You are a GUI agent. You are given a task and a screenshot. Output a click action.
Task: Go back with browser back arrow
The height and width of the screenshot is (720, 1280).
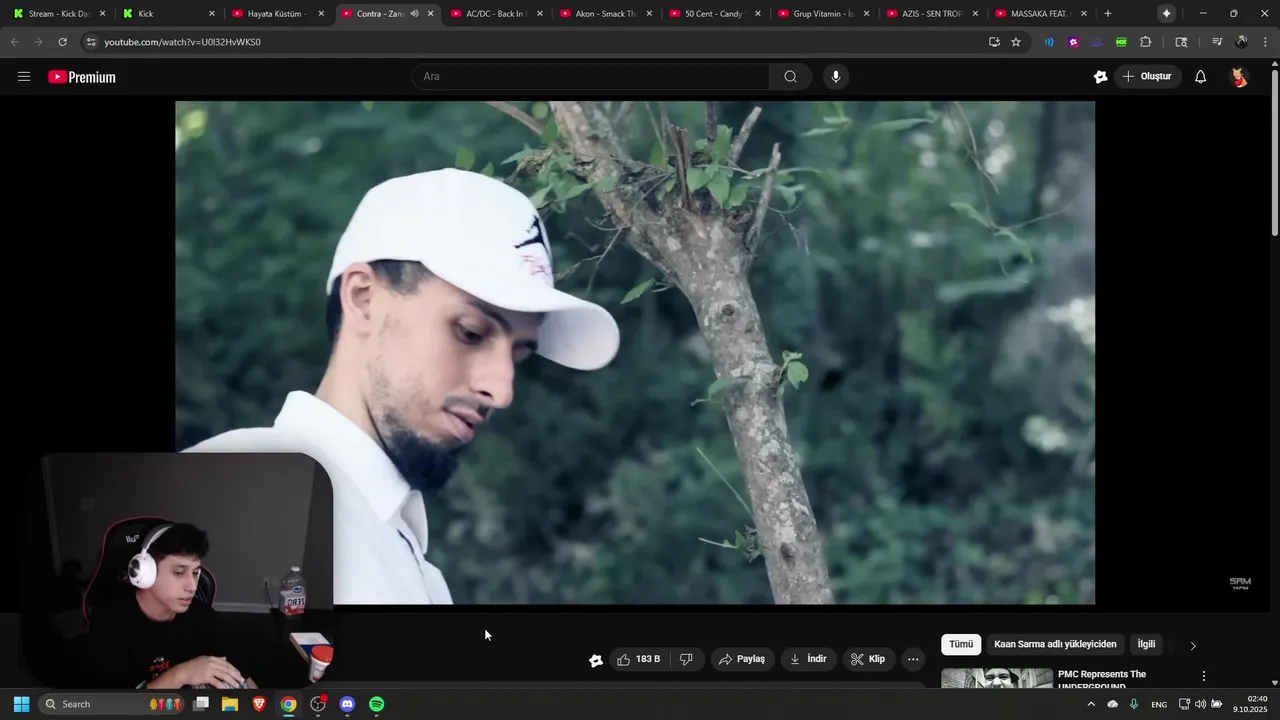(14, 42)
